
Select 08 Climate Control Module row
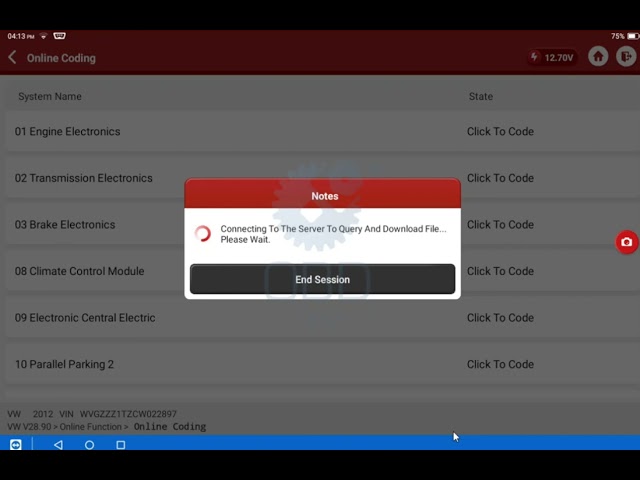pyautogui.click(x=322, y=271)
